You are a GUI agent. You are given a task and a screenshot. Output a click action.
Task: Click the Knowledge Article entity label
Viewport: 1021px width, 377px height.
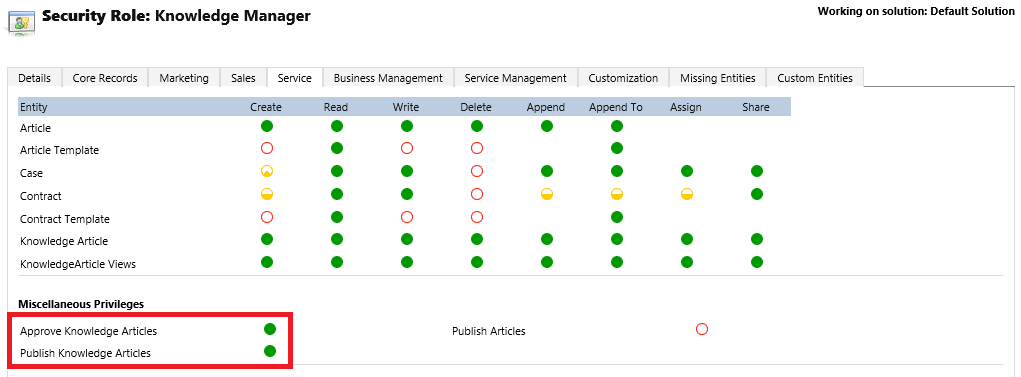click(x=64, y=241)
